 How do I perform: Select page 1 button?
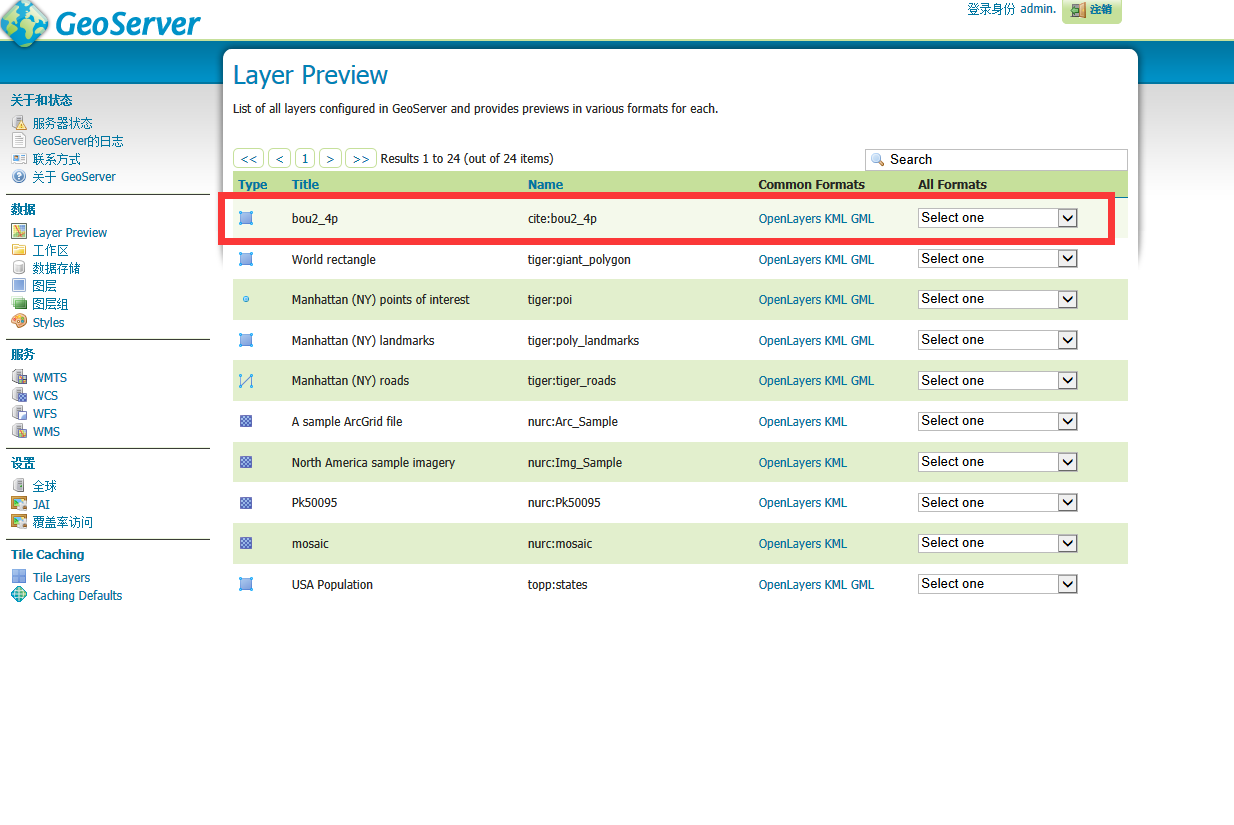coord(305,158)
